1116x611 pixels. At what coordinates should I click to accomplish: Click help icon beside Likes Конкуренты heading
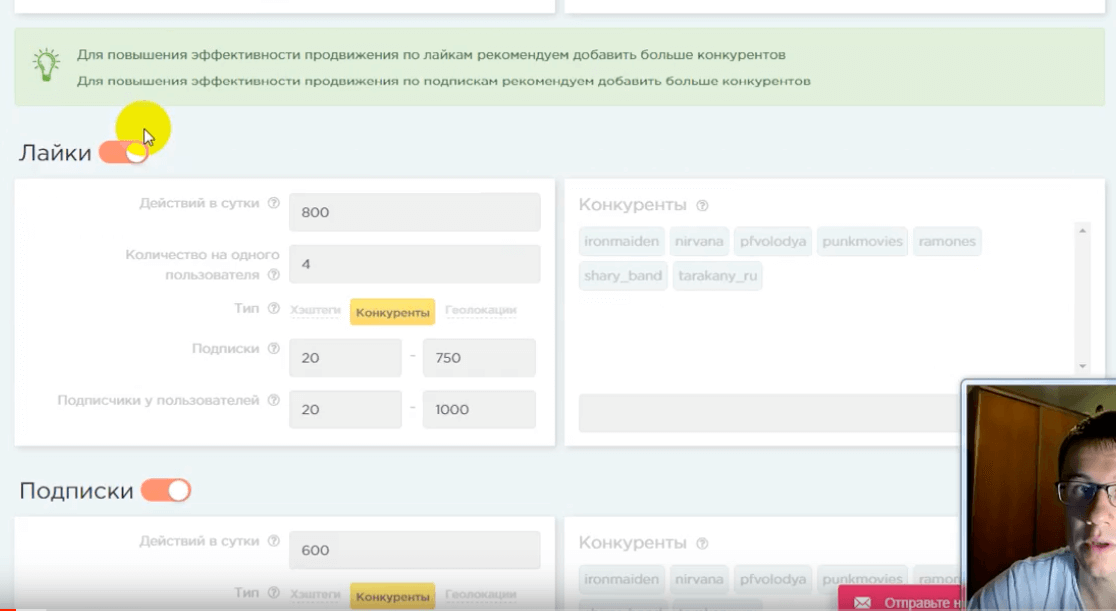click(702, 206)
